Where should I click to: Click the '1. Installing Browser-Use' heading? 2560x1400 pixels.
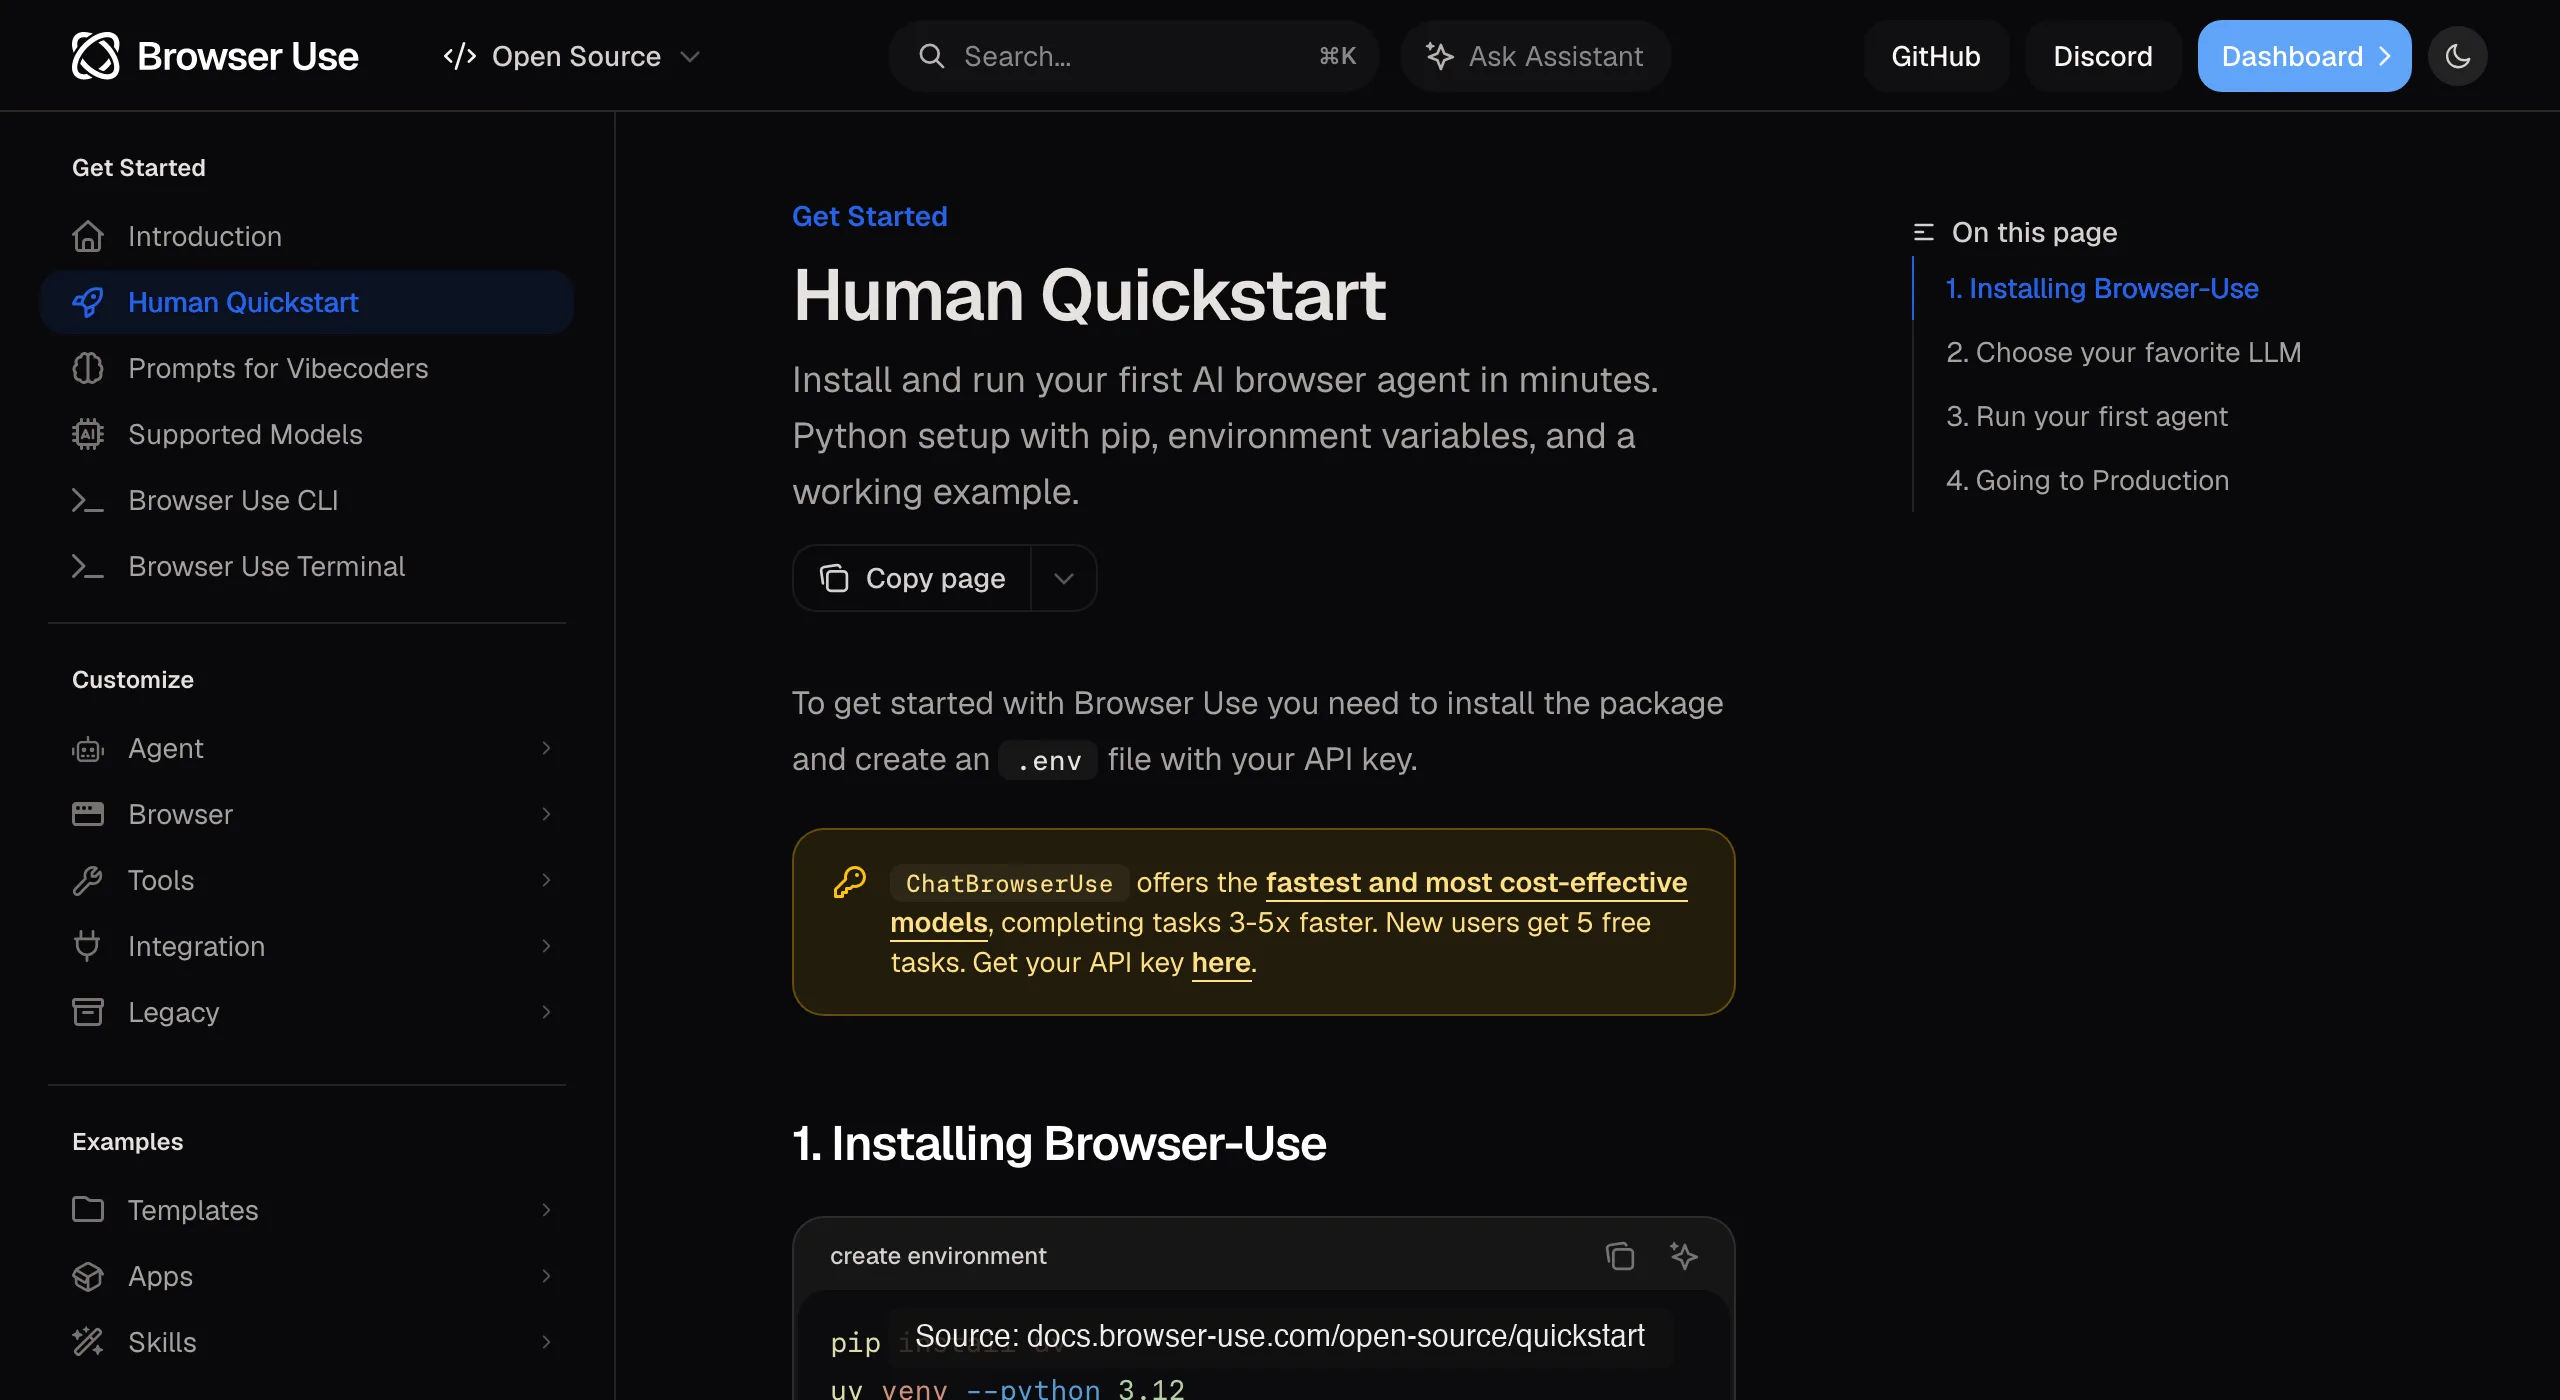1059,1143
